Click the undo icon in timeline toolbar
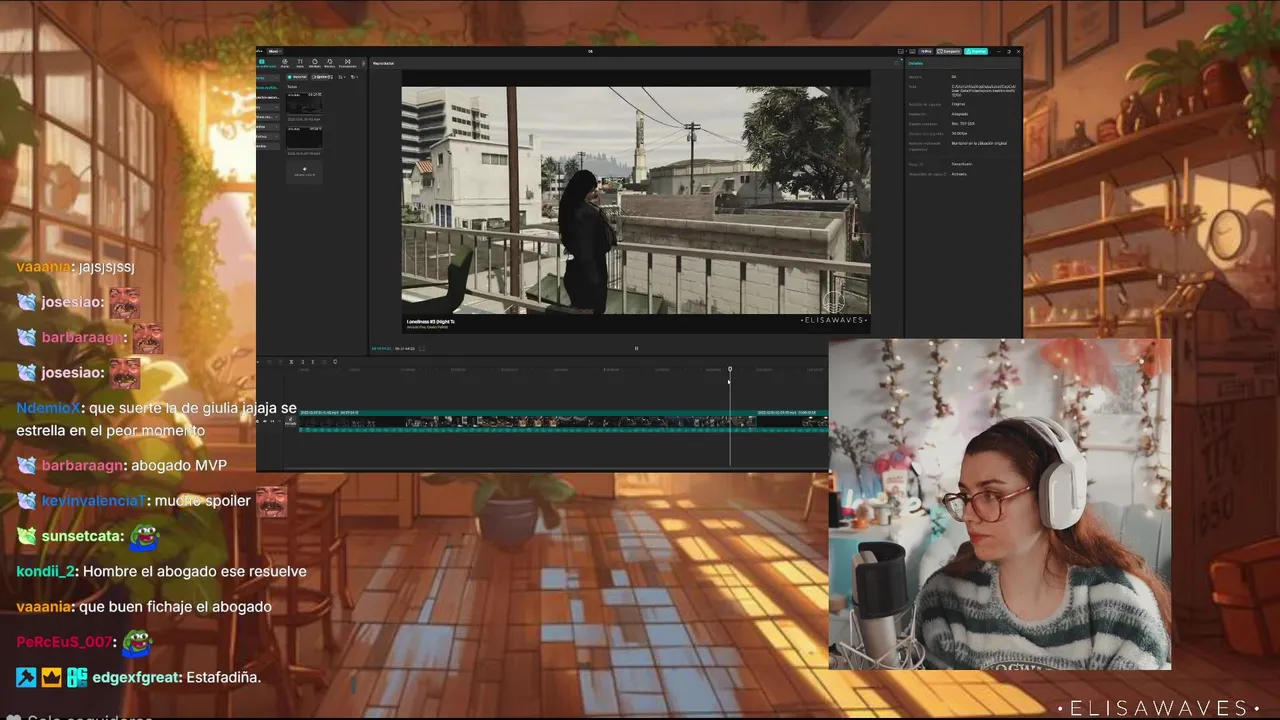Viewport: 1280px width, 720px height. (269, 362)
